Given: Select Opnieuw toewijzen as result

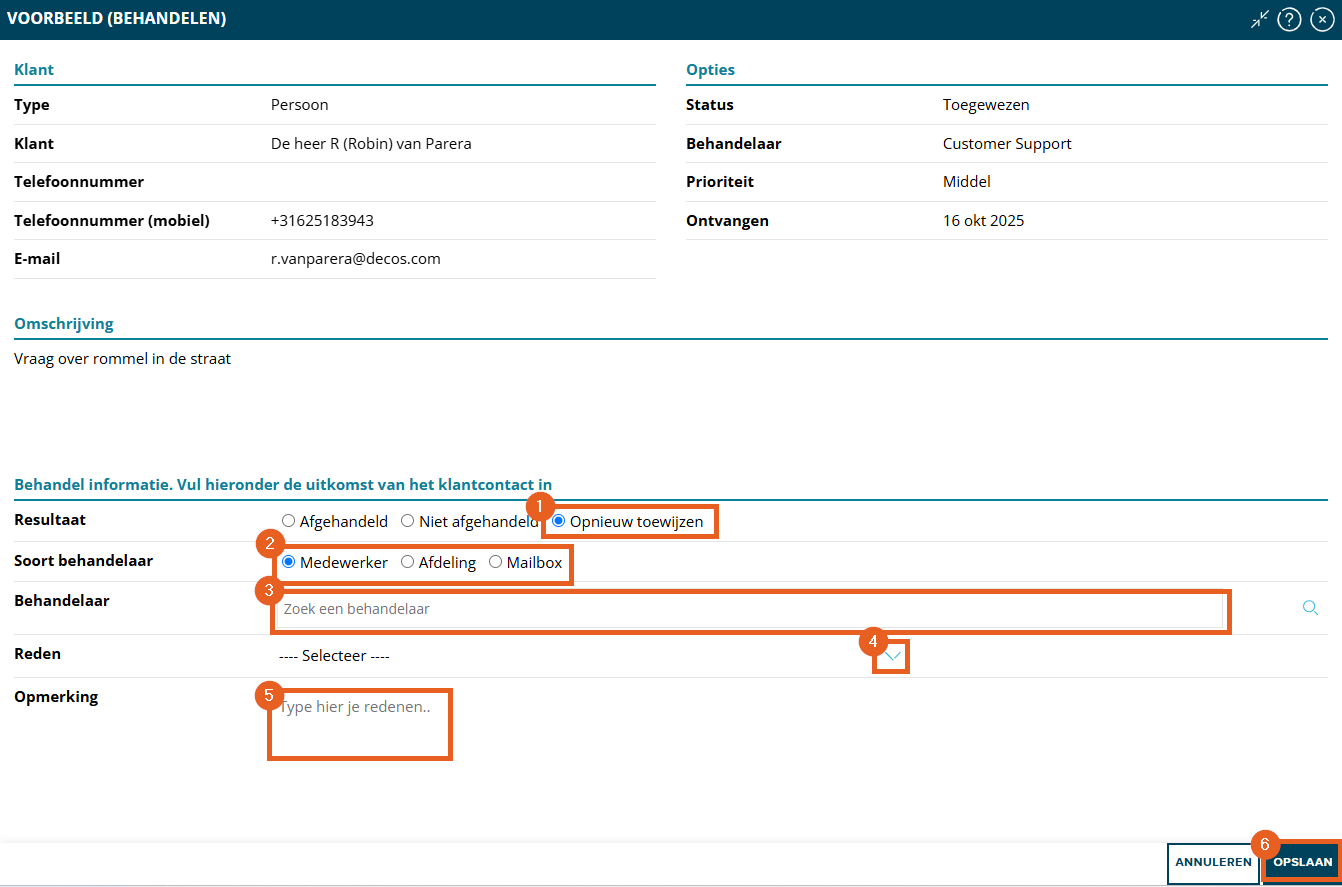Looking at the screenshot, I should point(559,521).
